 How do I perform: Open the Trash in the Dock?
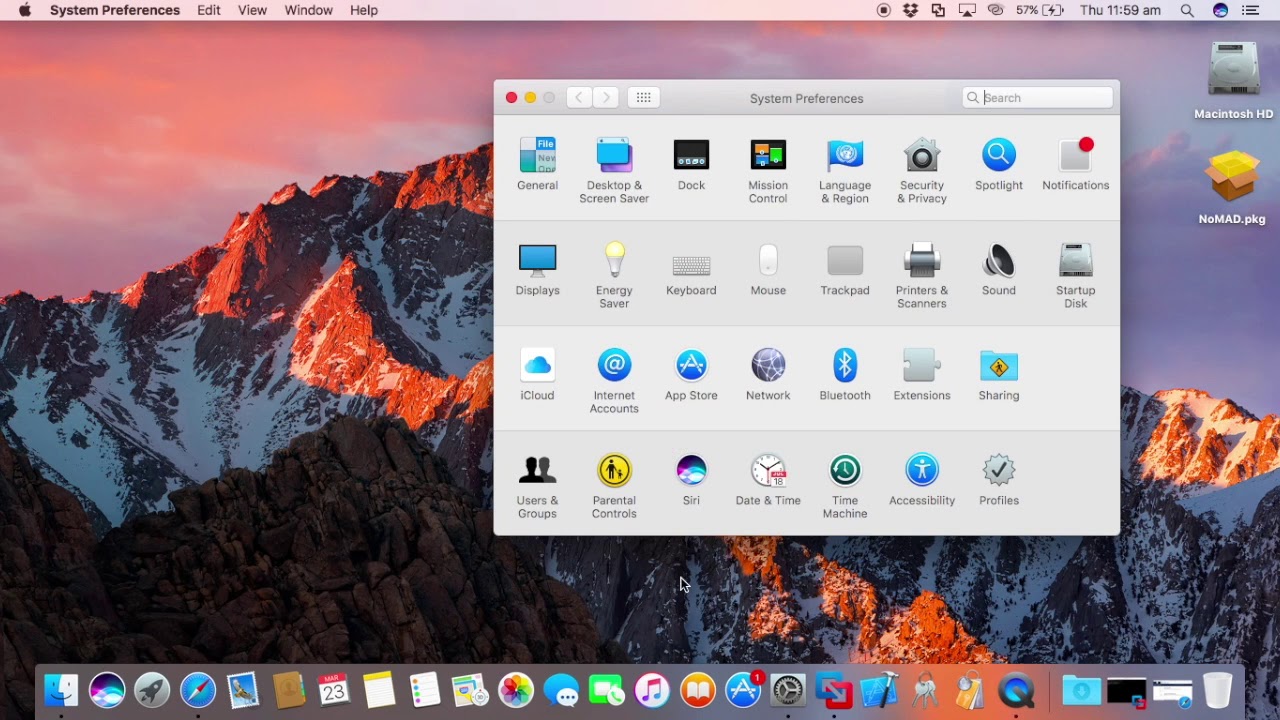[x=1218, y=690]
